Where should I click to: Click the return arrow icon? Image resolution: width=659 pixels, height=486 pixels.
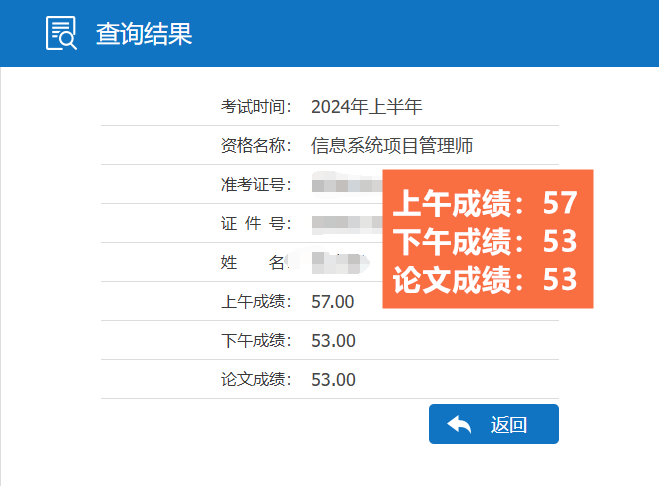pyautogui.click(x=459, y=424)
